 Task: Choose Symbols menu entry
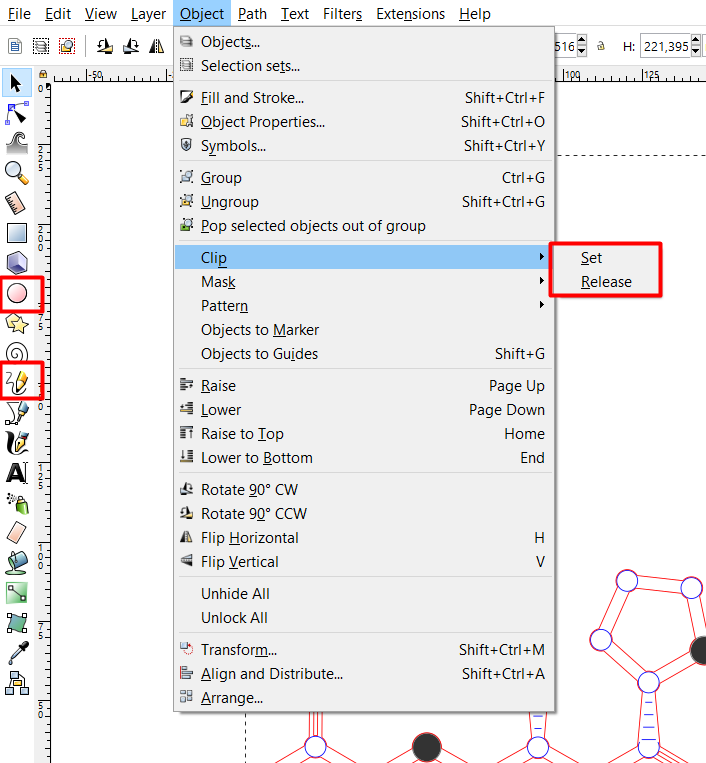[364, 145]
